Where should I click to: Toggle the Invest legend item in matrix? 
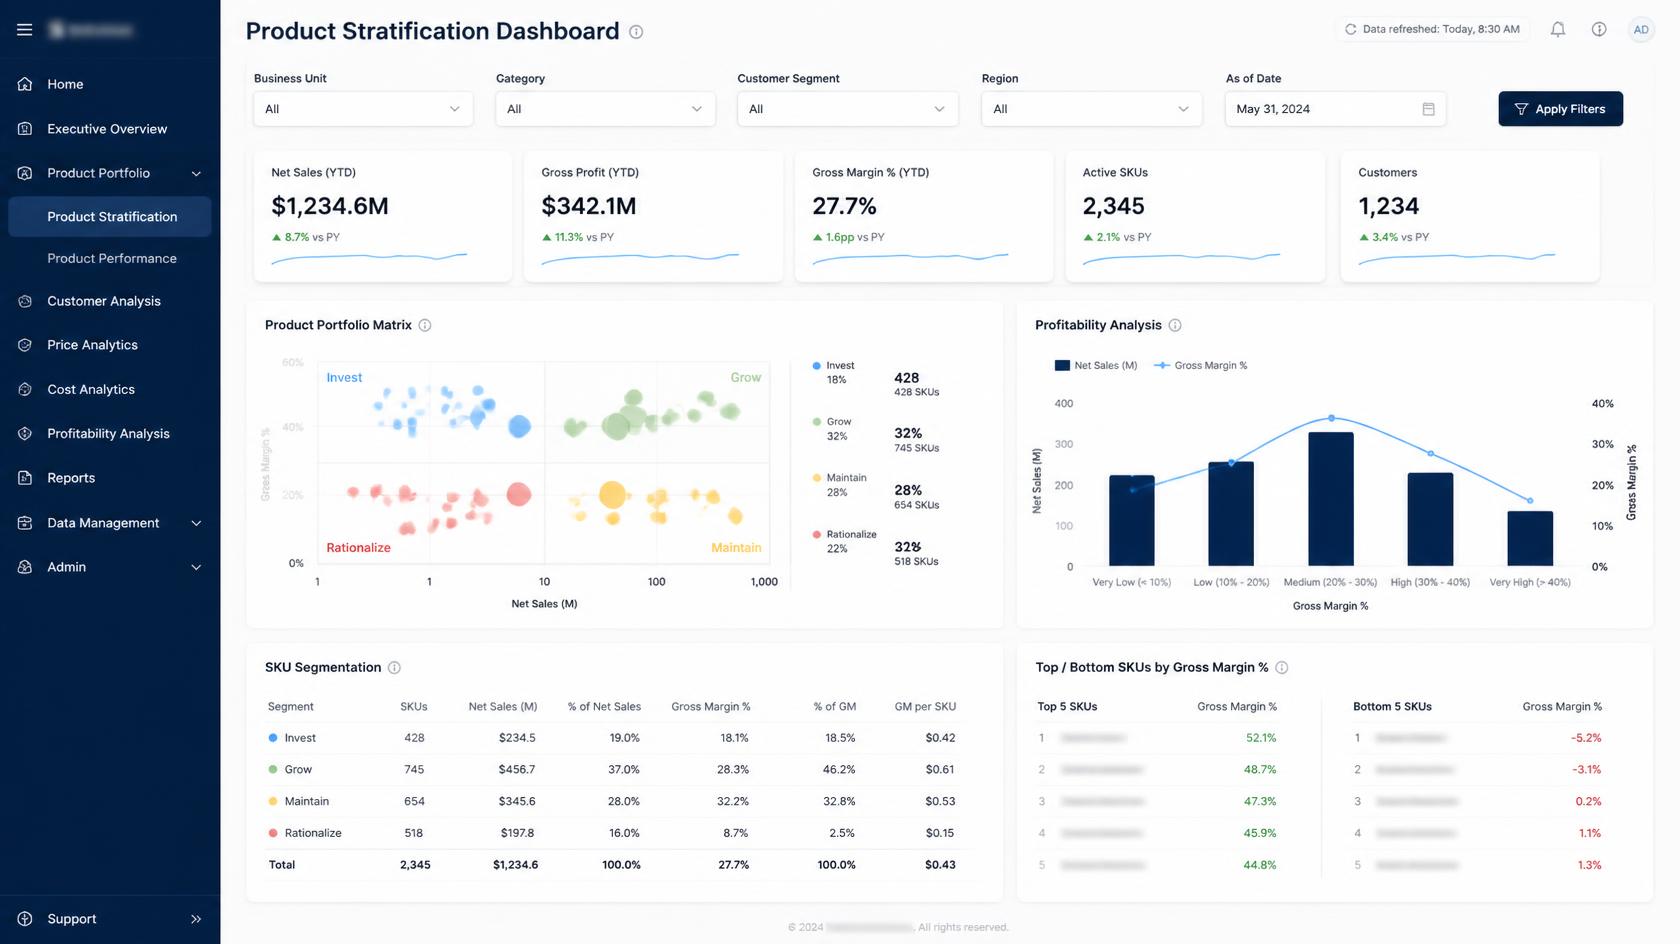833,372
